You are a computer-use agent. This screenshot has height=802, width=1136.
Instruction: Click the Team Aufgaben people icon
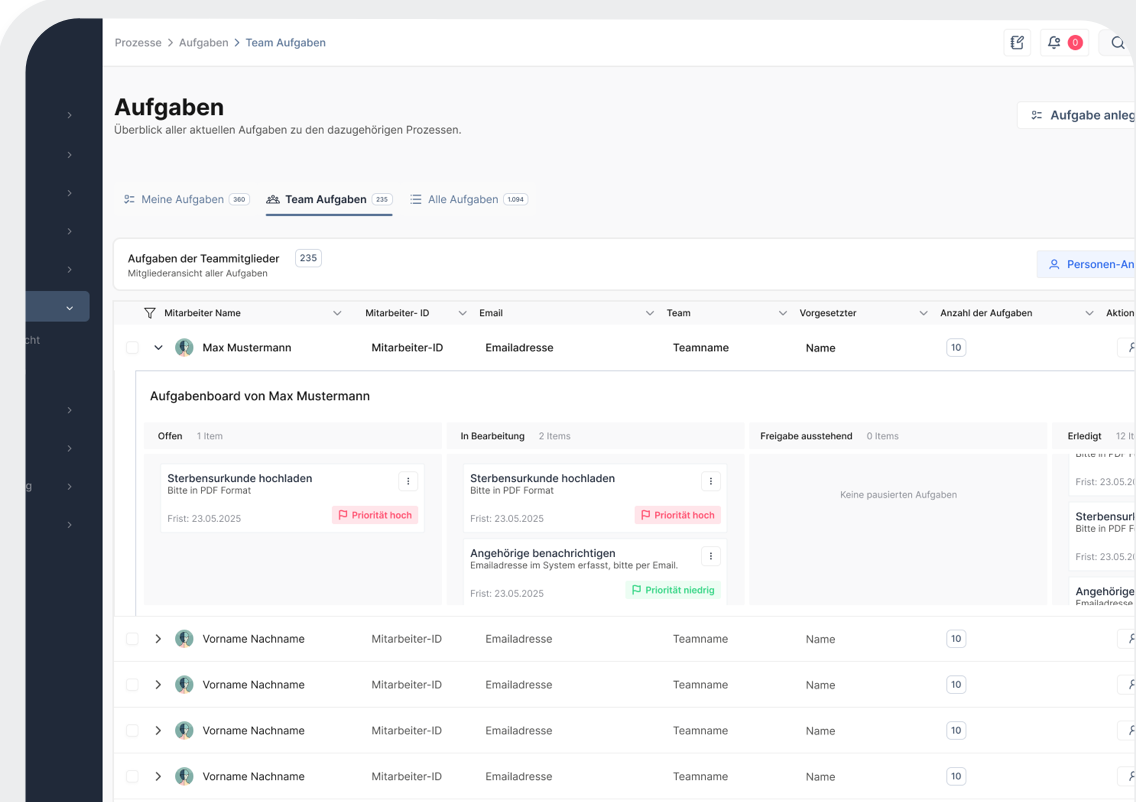click(x=272, y=199)
